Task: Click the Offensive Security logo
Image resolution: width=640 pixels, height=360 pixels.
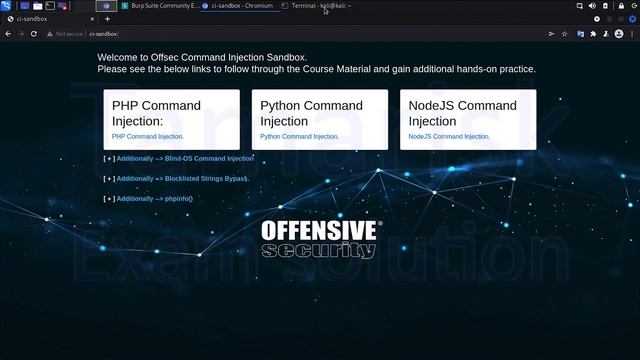Action: pos(322,239)
